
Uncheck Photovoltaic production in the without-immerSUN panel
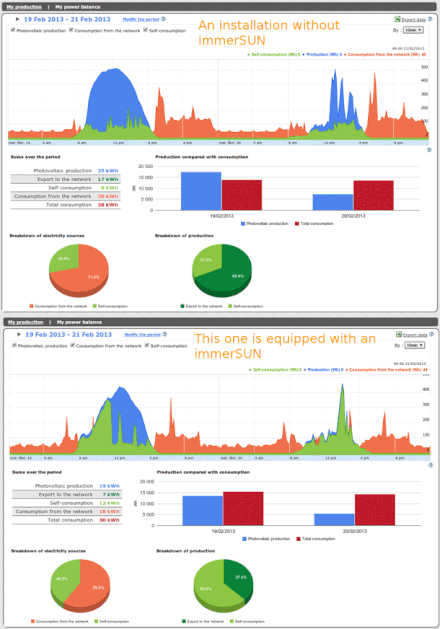click(x=13, y=30)
